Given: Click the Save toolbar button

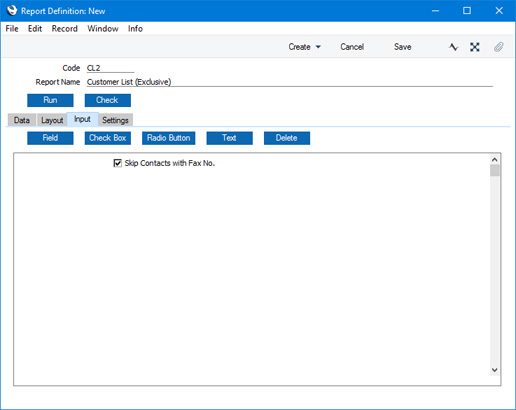Looking at the screenshot, I should [403, 47].
